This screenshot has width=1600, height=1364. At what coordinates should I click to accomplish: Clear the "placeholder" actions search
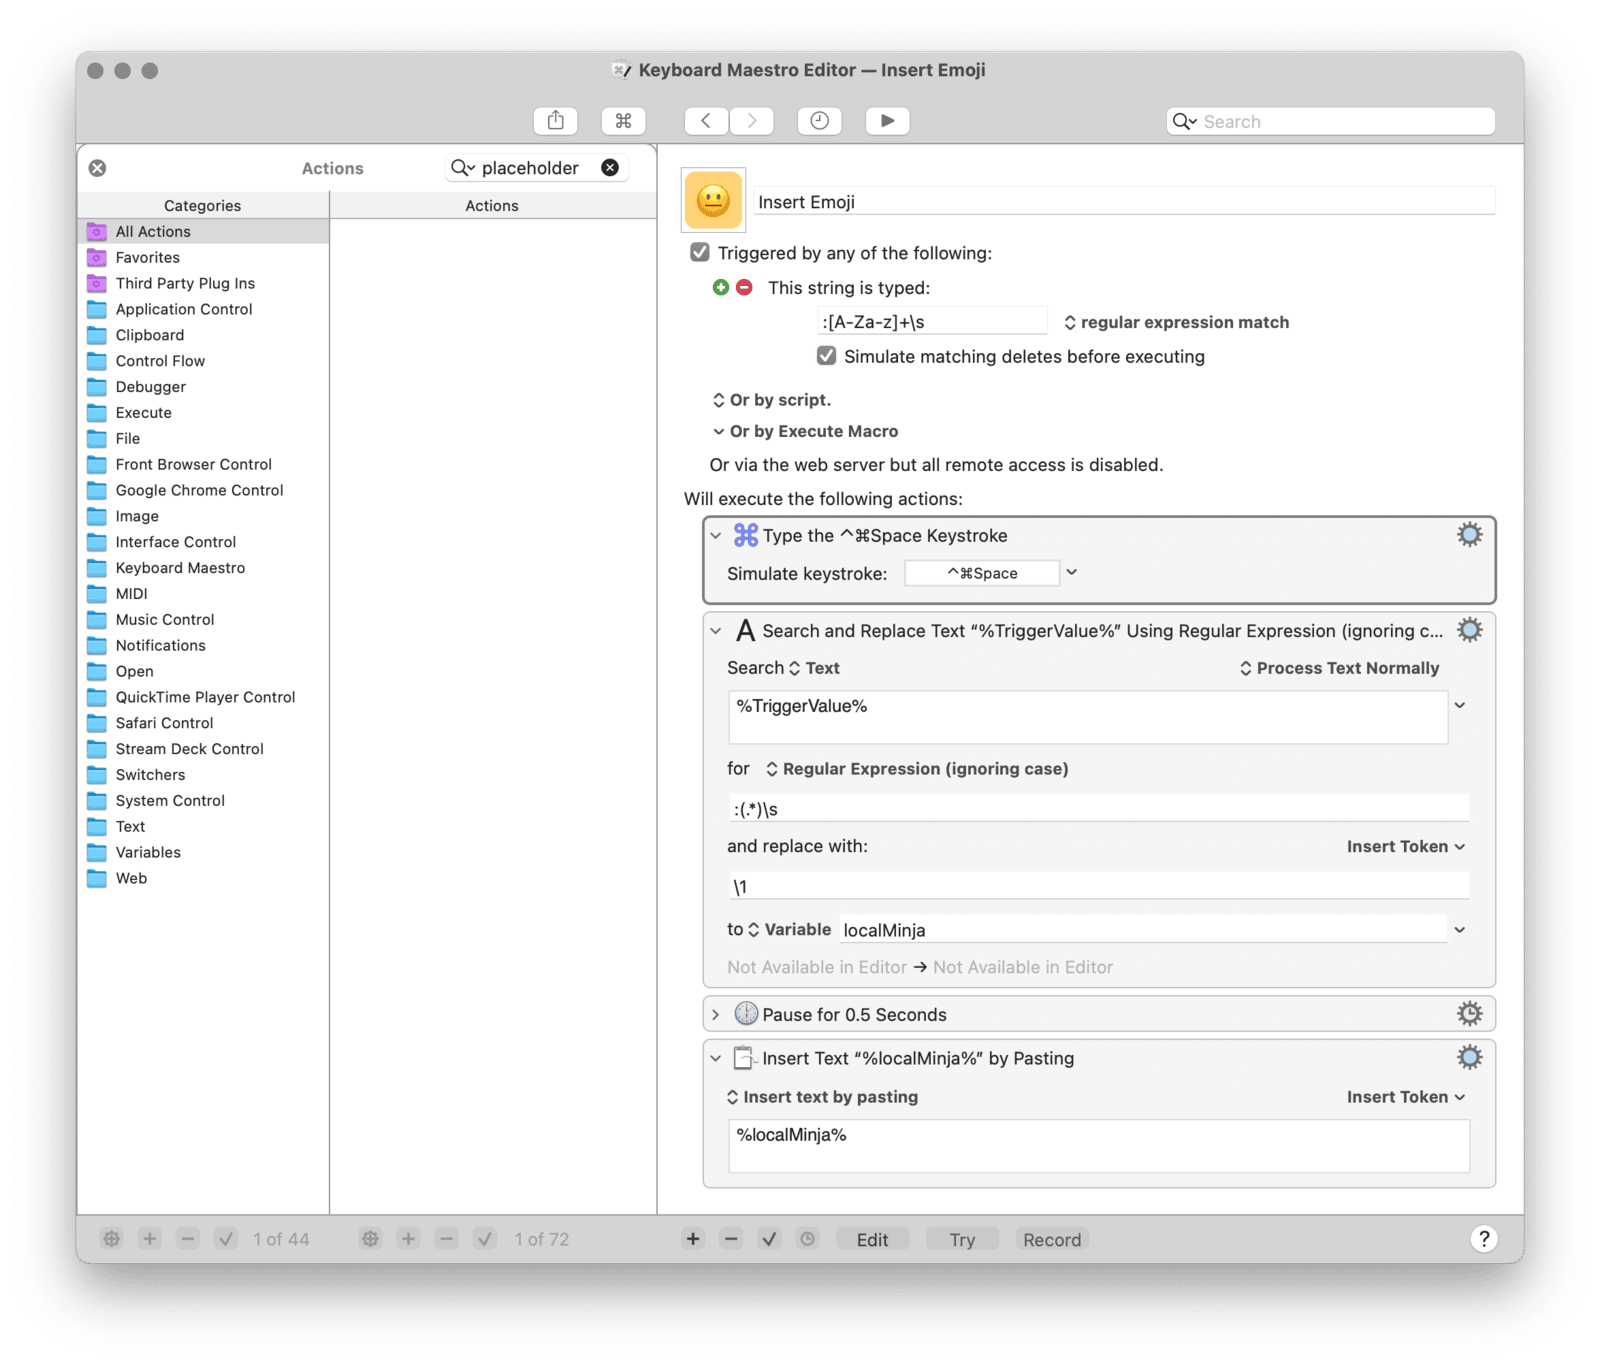(610, 168)
